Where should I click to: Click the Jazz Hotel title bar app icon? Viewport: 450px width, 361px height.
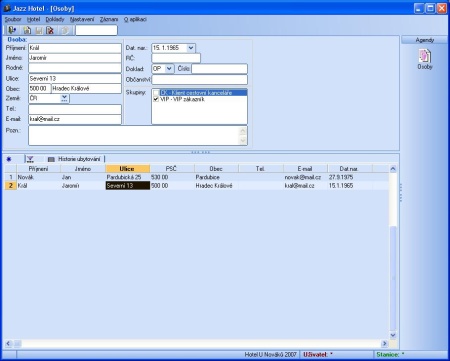7,8
